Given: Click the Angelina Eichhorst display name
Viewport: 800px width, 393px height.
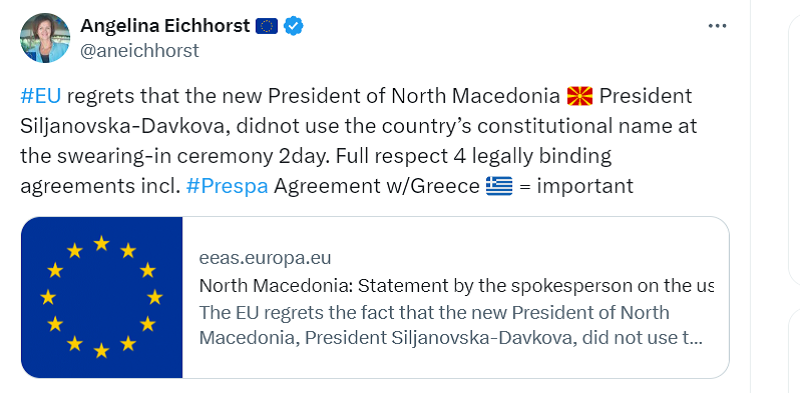Looking at the screenshot, I should click(x=165, y=26).
